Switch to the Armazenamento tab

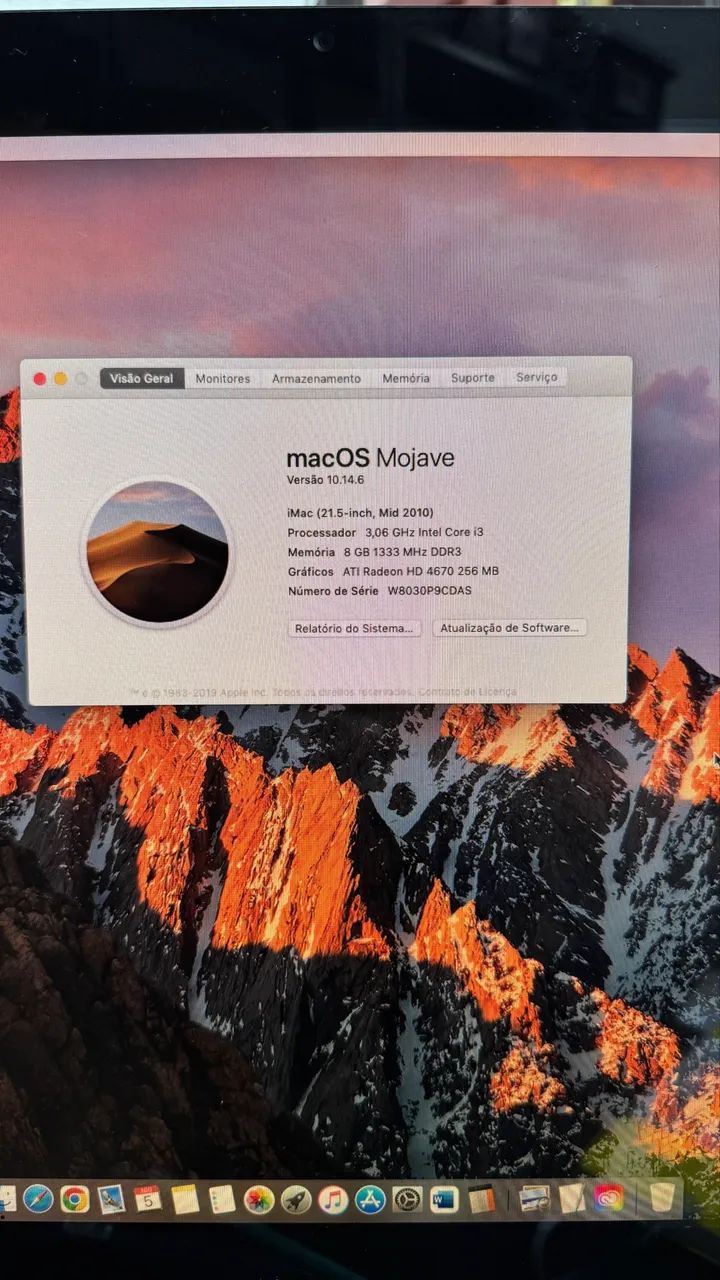(316, 378)
